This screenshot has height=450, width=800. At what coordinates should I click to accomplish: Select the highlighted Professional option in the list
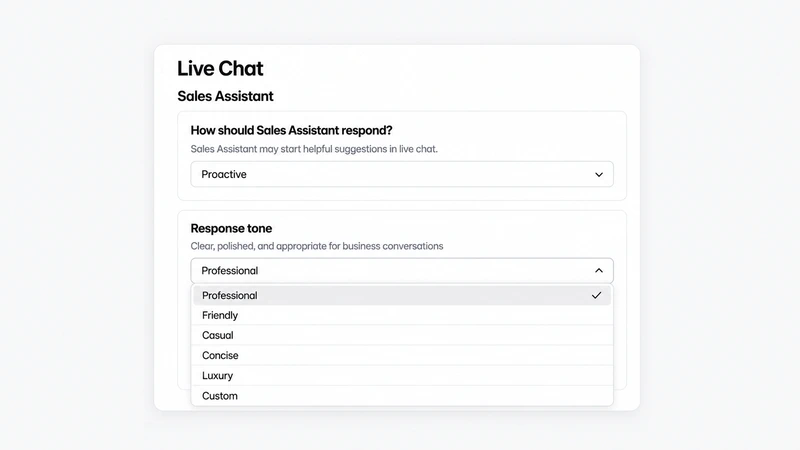[402, 295]
